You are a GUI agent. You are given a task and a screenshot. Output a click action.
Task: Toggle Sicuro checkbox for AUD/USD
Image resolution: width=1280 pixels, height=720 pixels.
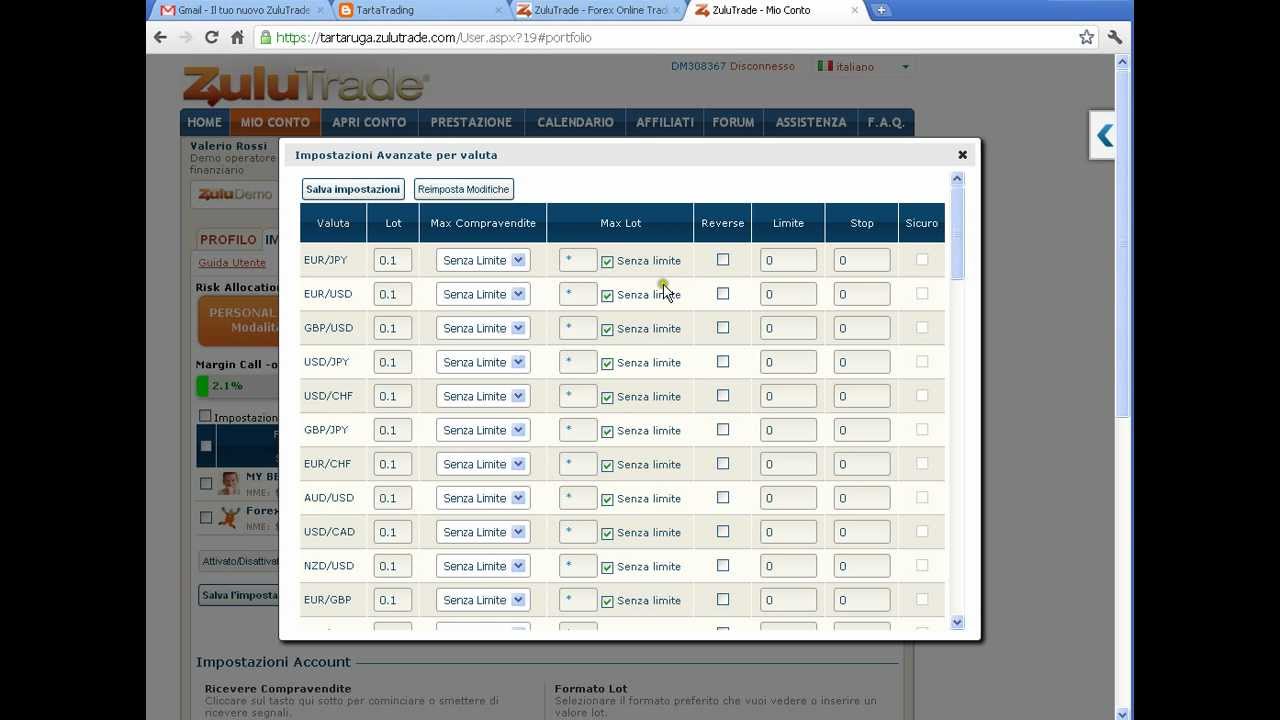click(x=922, y=498)
